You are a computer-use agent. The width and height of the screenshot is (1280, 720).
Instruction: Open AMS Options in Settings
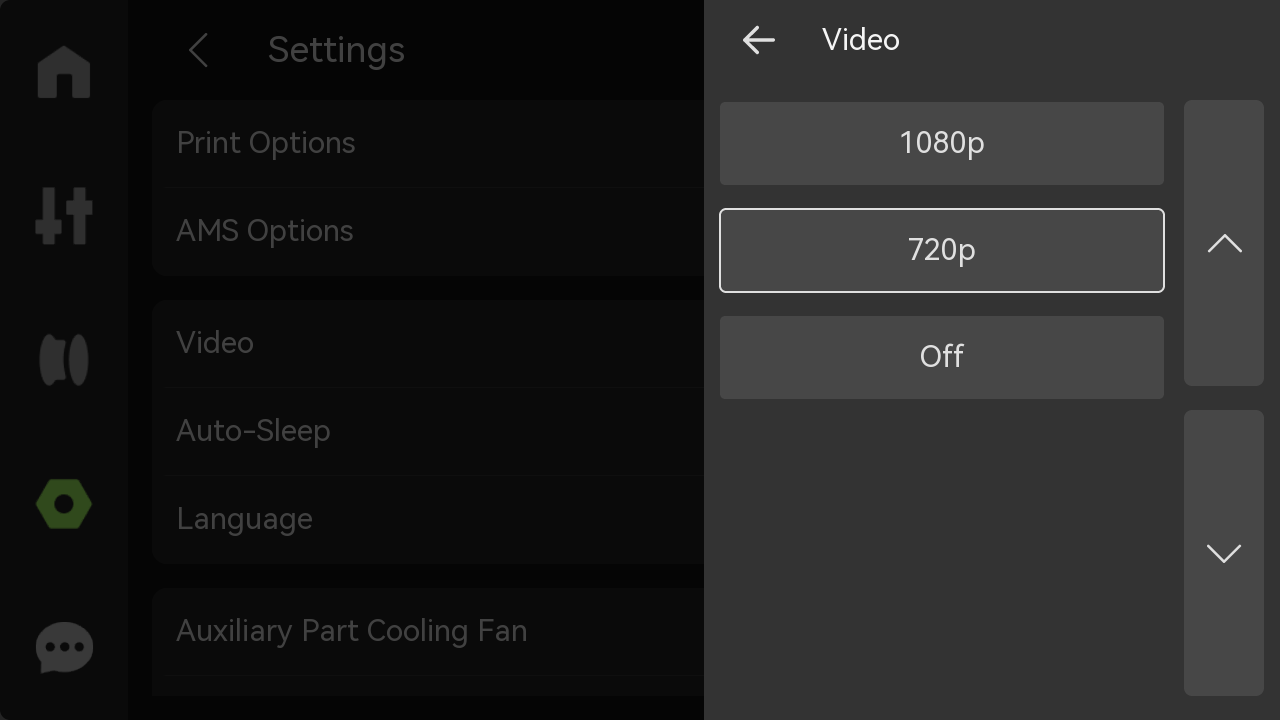pos(428,231)
